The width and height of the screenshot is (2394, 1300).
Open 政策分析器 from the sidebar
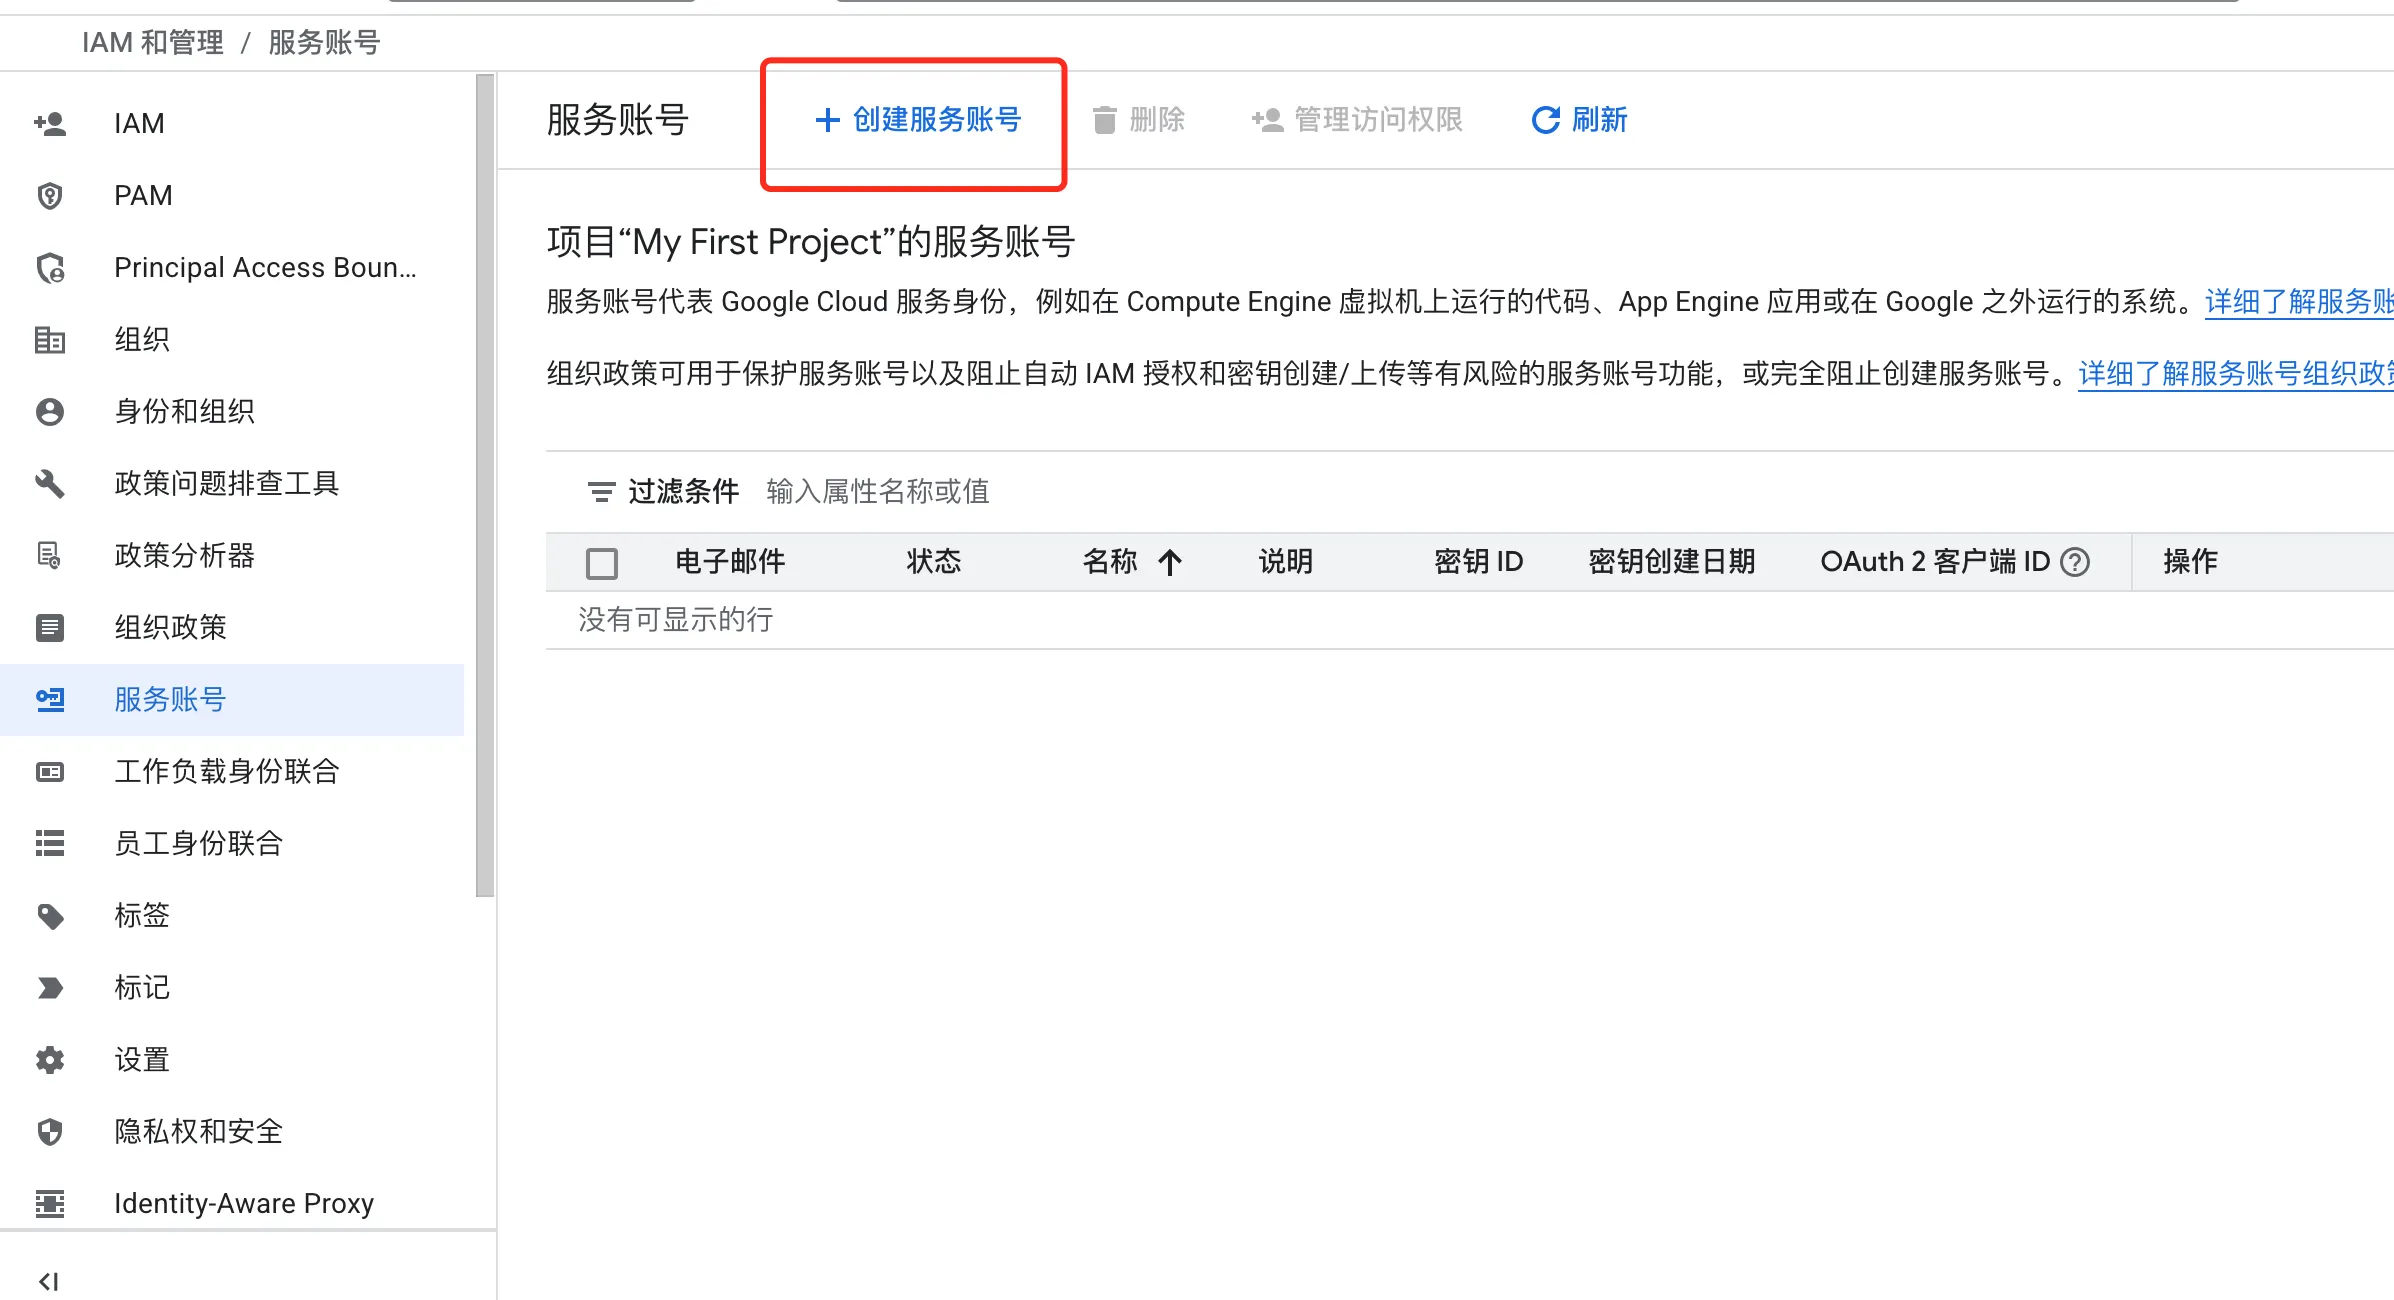184,555
